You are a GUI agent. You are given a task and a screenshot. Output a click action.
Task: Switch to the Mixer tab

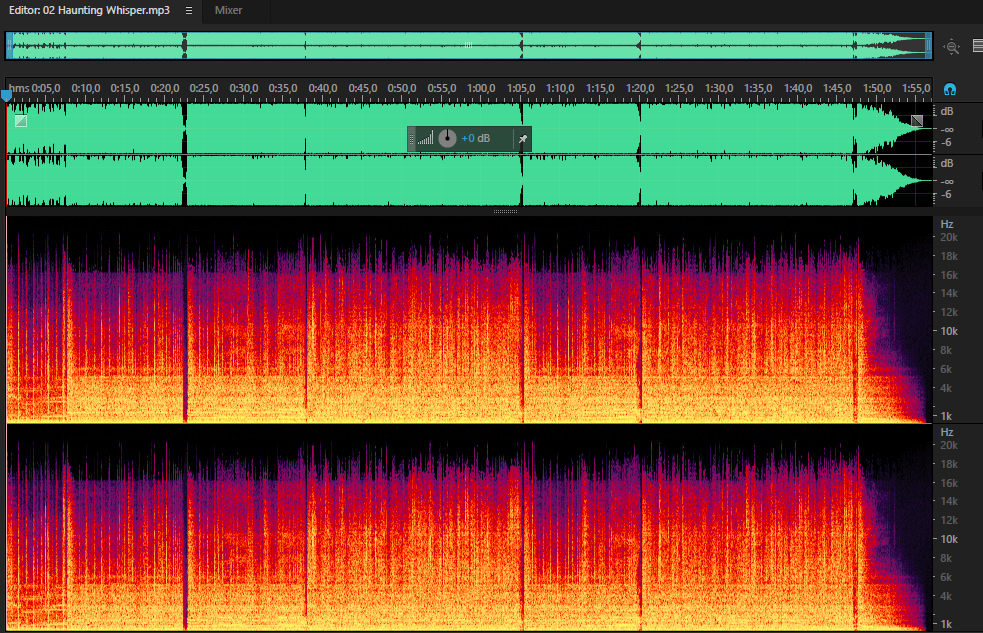228,11
